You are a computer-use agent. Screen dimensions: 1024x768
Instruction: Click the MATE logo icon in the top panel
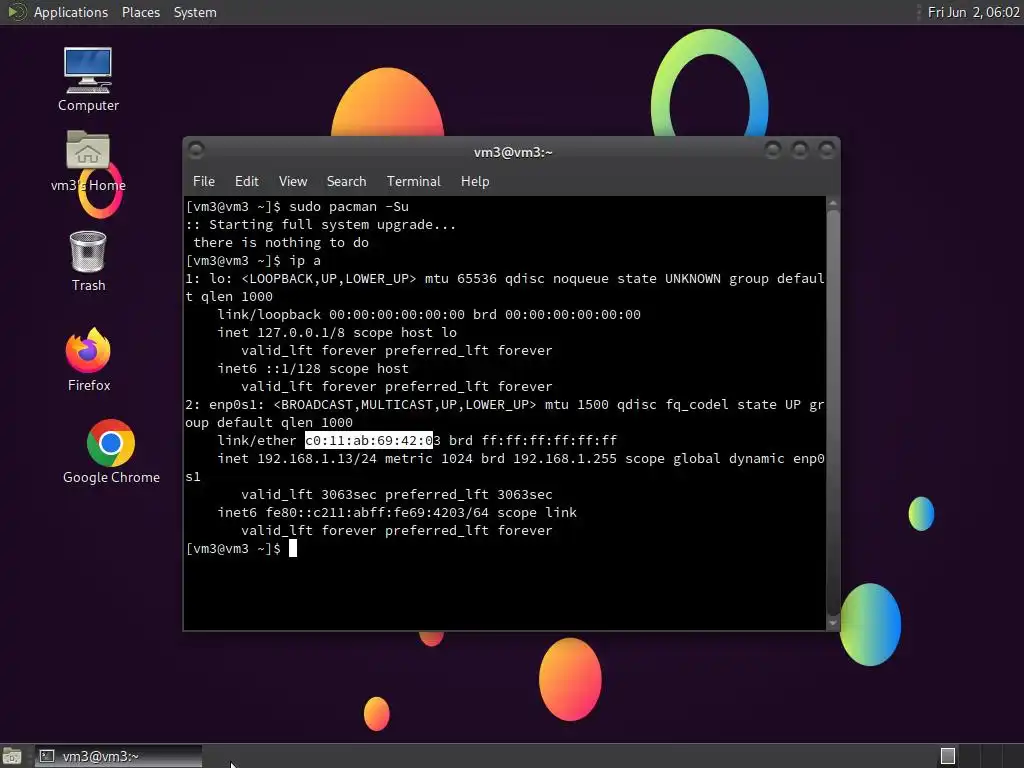(16, 12)
